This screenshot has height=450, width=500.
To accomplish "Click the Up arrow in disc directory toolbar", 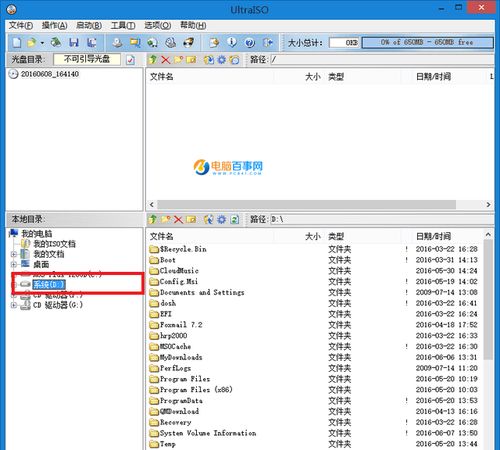I will tap(153, 60).
